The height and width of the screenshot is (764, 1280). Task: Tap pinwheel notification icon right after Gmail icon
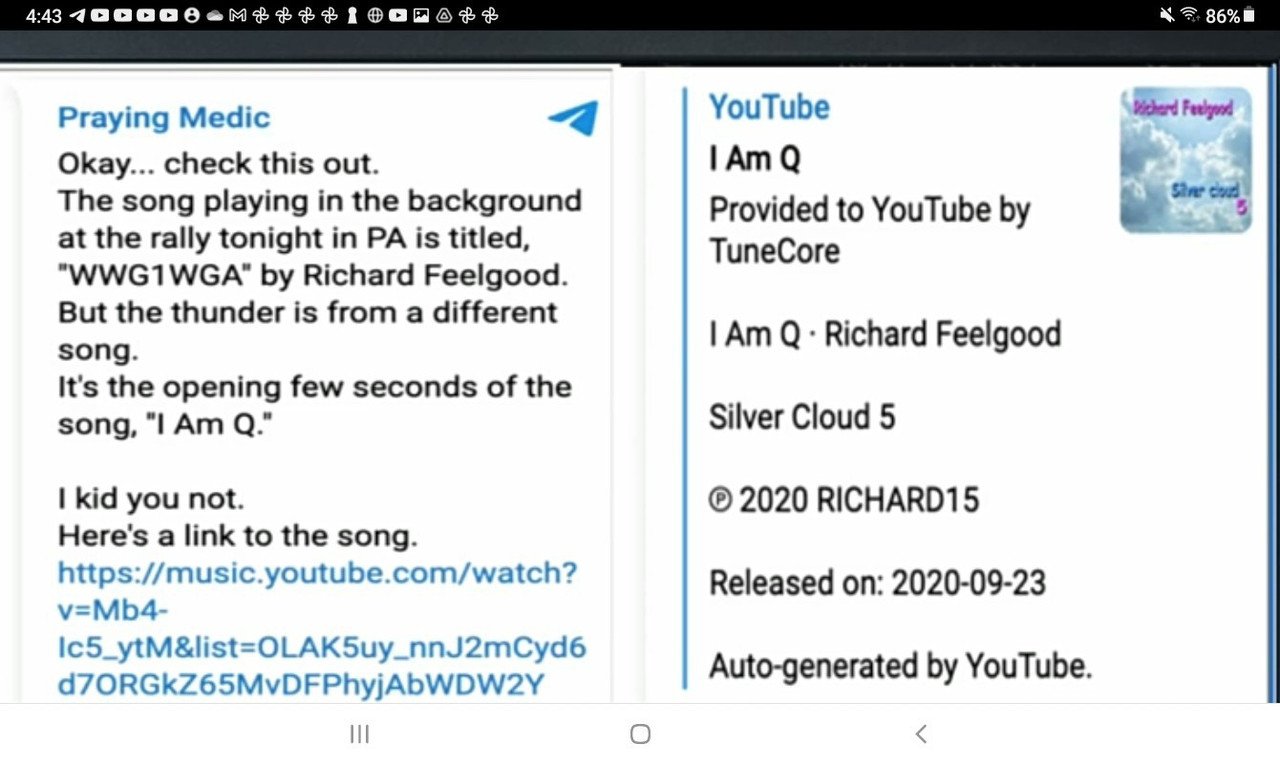tap(260, 16)
